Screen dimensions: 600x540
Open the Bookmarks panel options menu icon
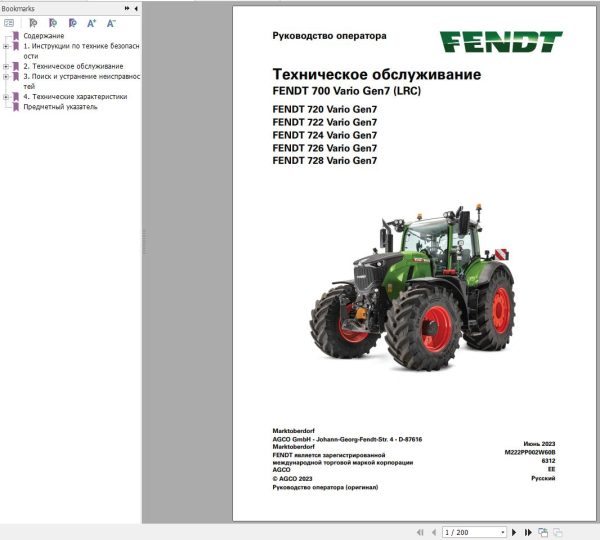pos(9,23)
